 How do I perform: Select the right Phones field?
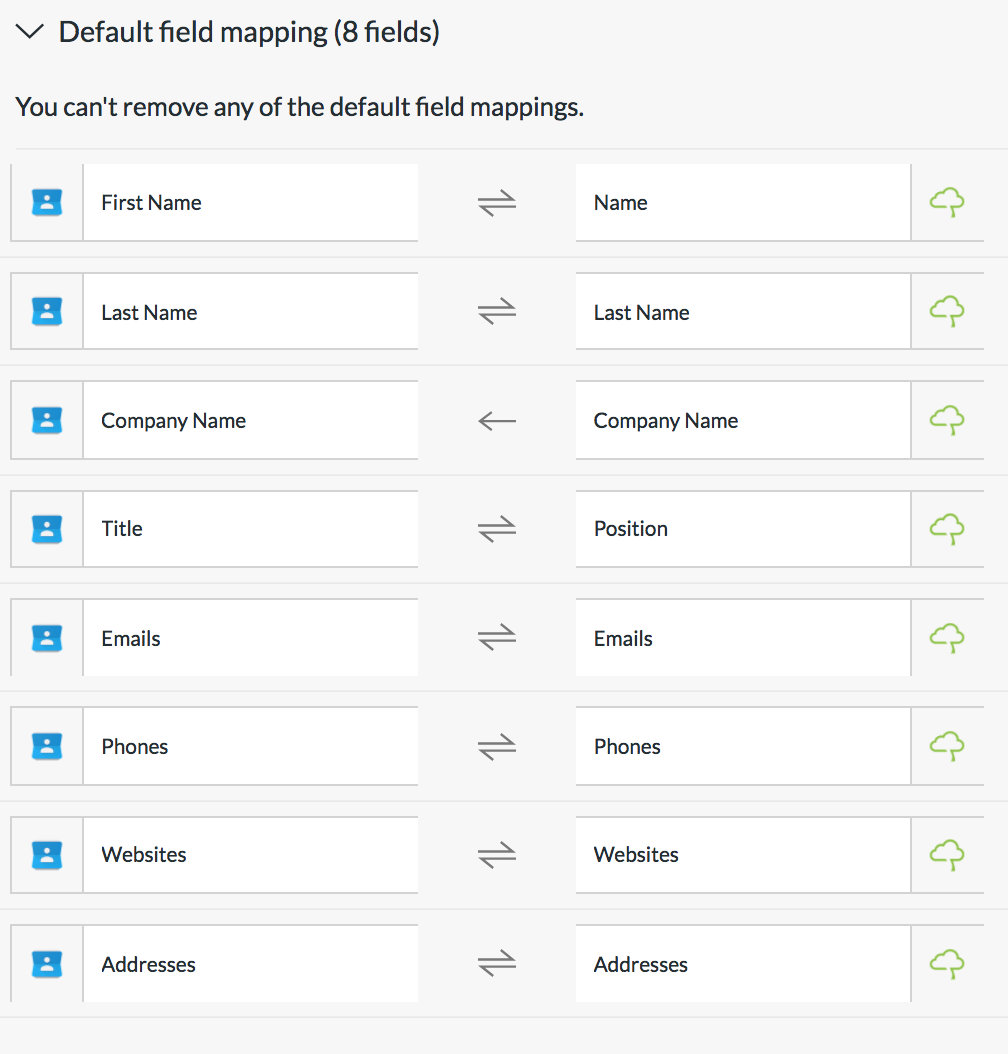point(743,746)
